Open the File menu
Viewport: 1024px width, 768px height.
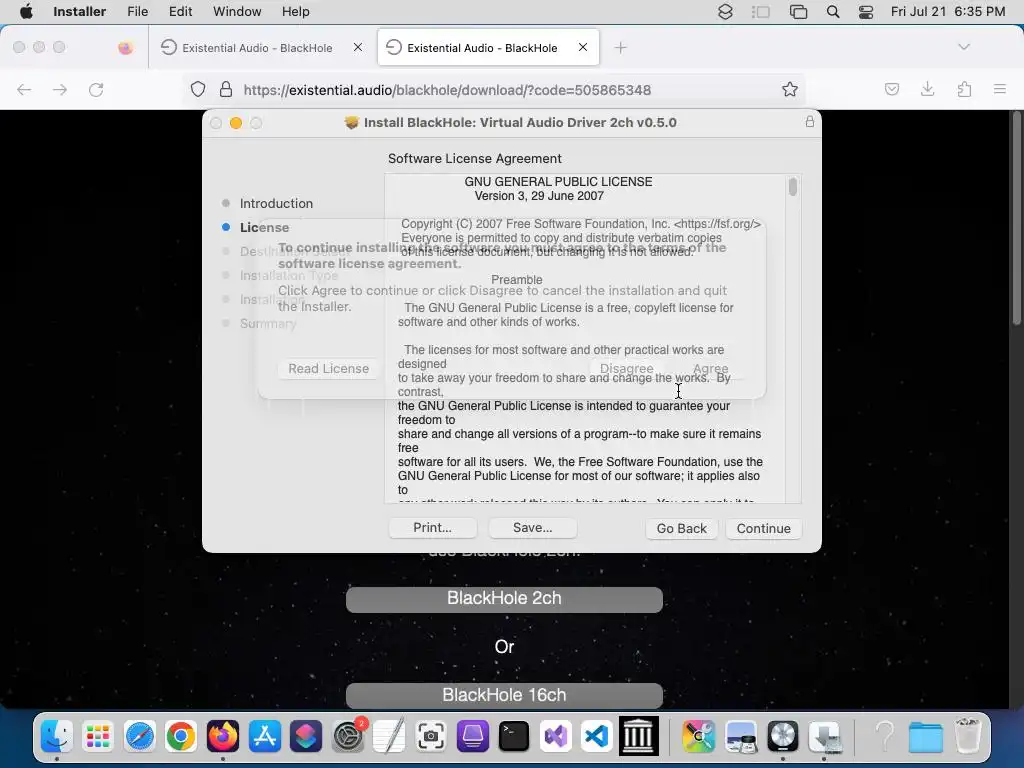[x=137, y=11]
